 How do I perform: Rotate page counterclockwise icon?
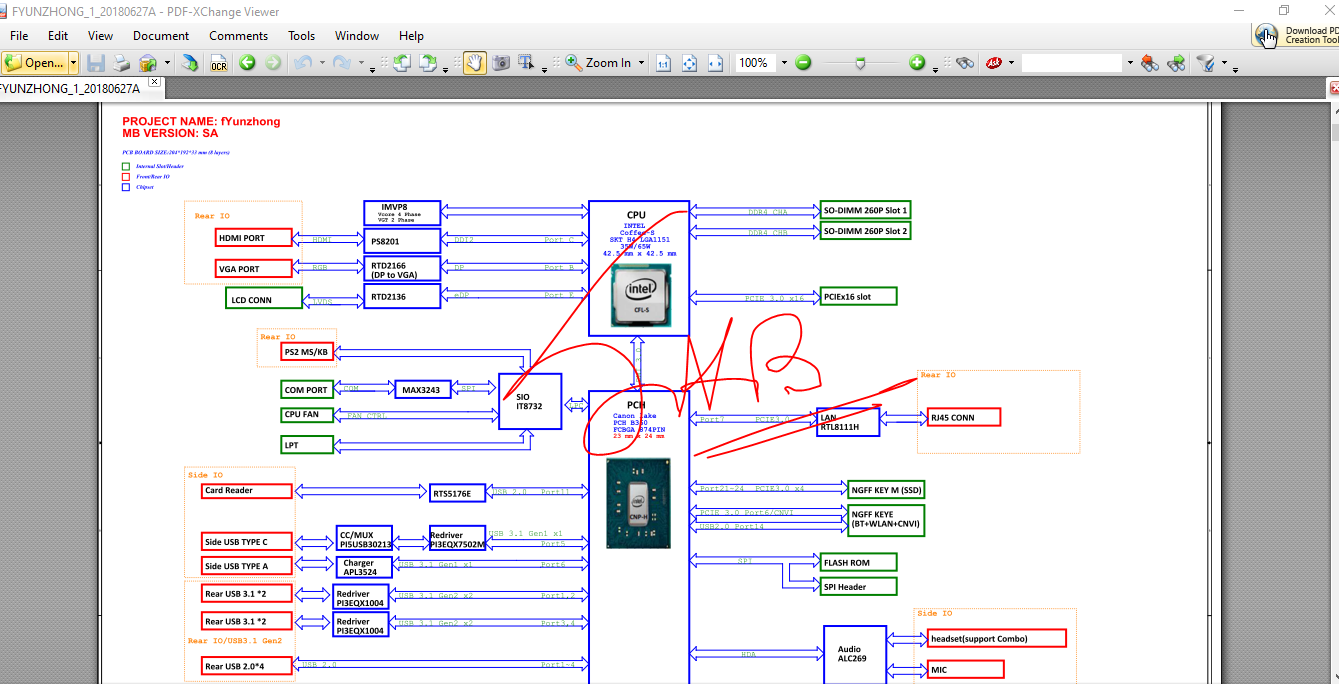(401, 63)
